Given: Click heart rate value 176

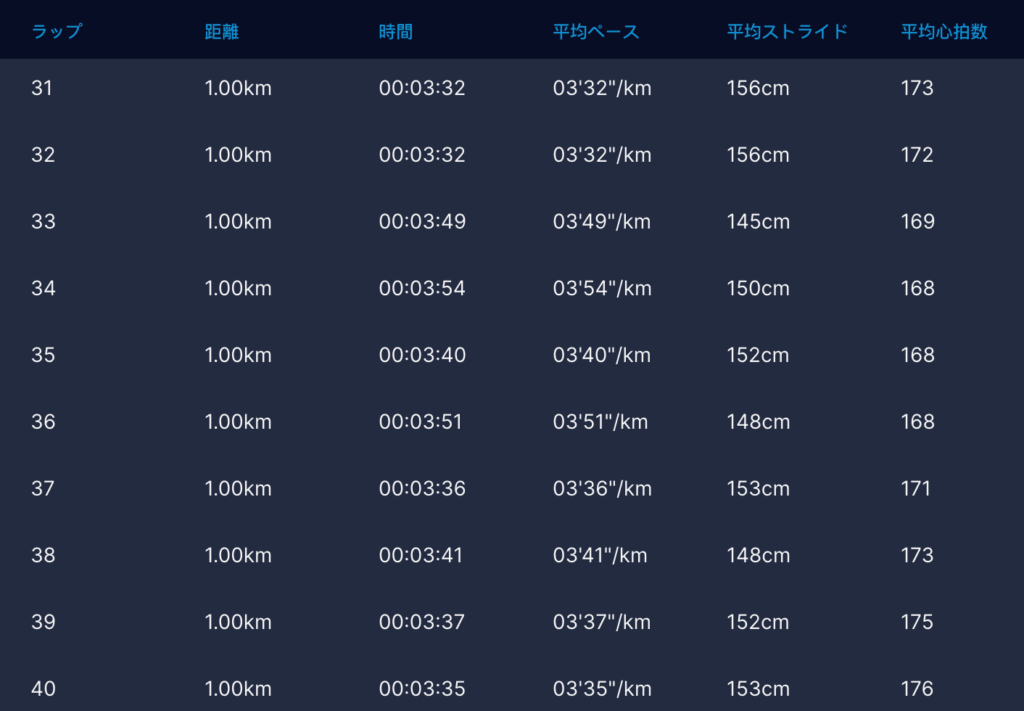Looking at the screenshot, I should [917, 689].
